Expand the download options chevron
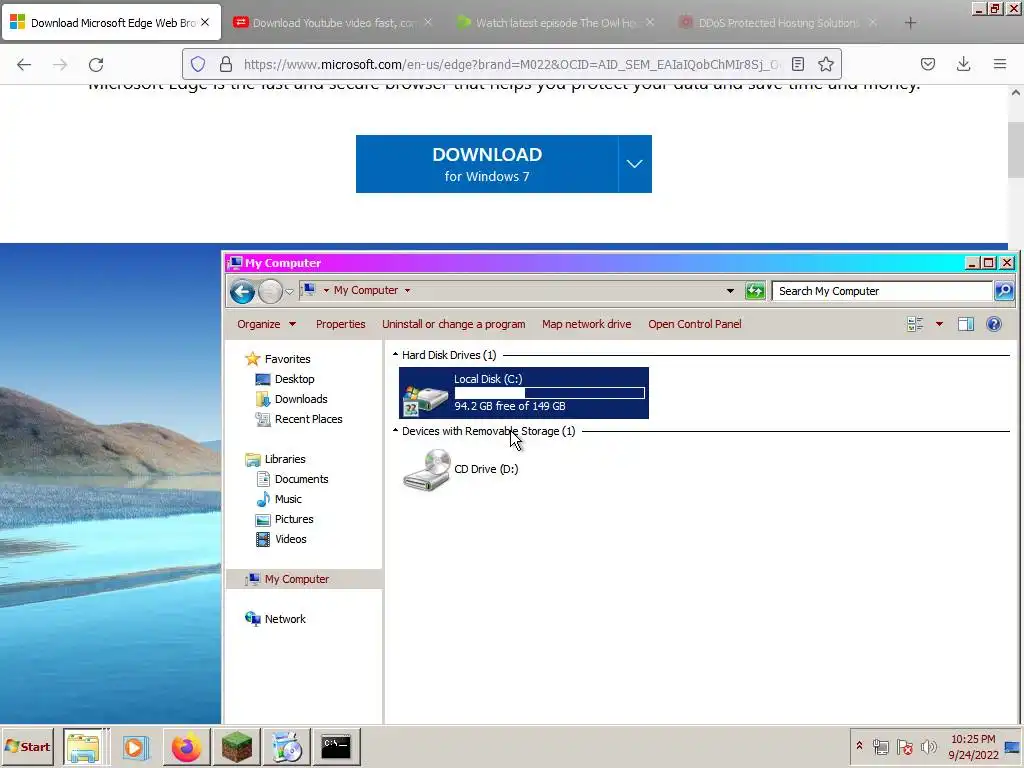 coord(635,164)
